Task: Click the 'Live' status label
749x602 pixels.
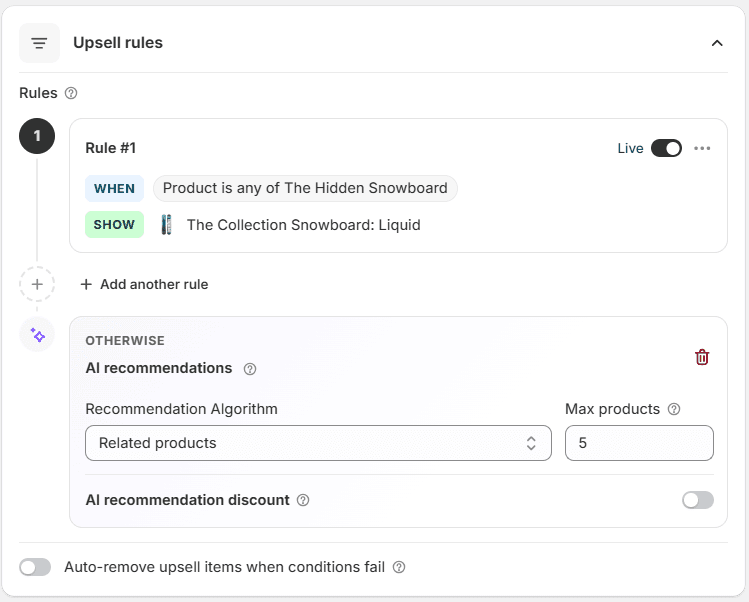Action: point(630,148)
